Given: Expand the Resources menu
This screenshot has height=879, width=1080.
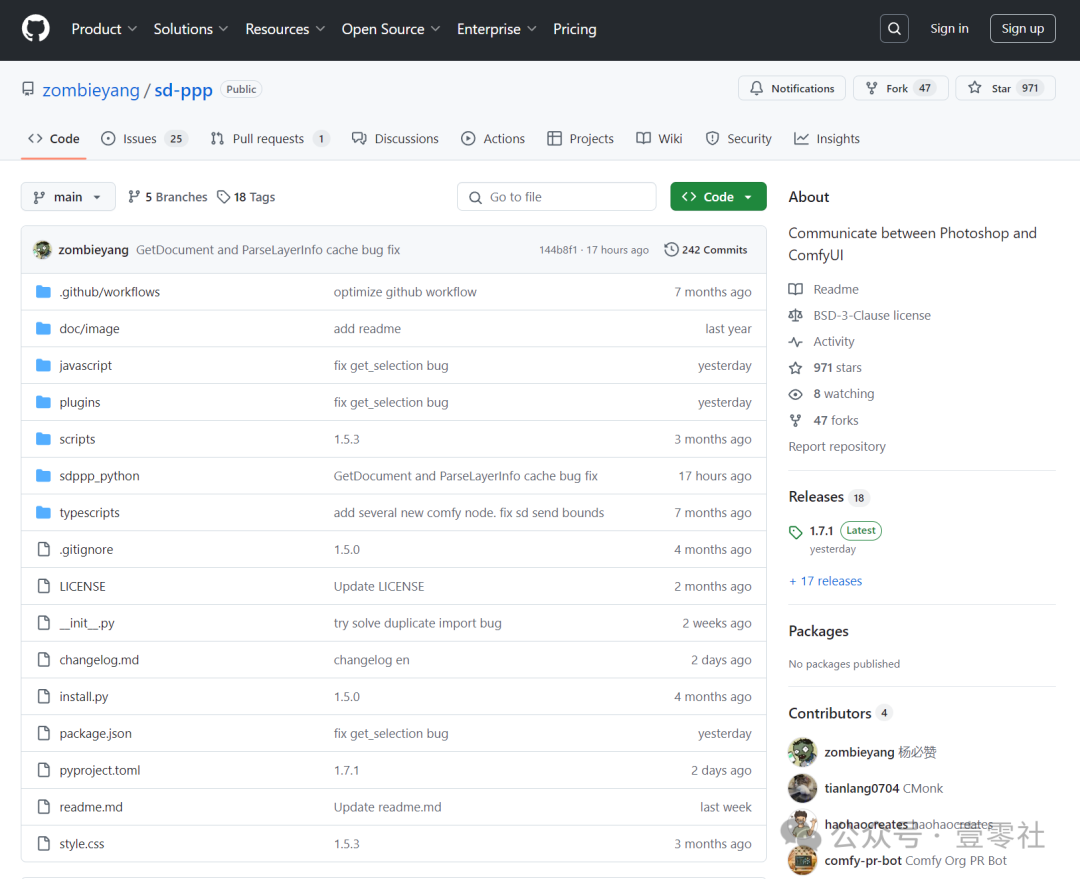Looking at the screenshot, I should coord(285,29).
